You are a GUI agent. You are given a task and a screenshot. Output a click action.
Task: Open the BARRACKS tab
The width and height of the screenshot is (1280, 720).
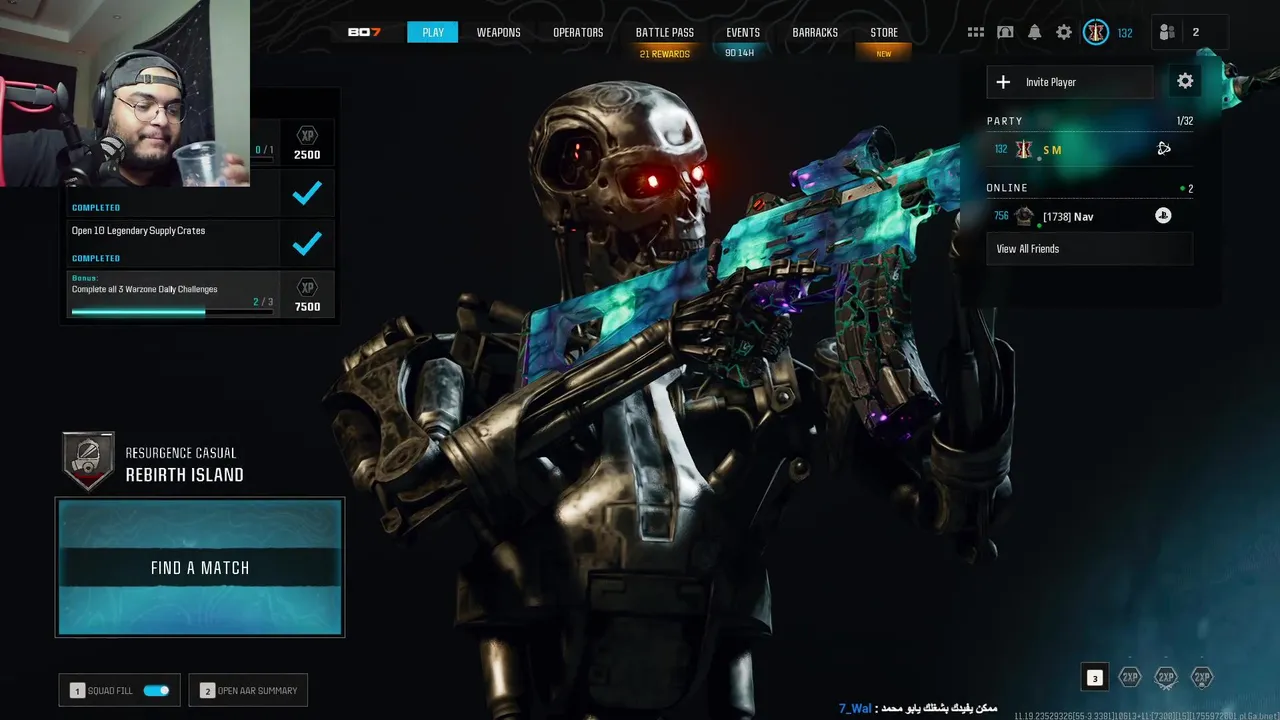815,32
